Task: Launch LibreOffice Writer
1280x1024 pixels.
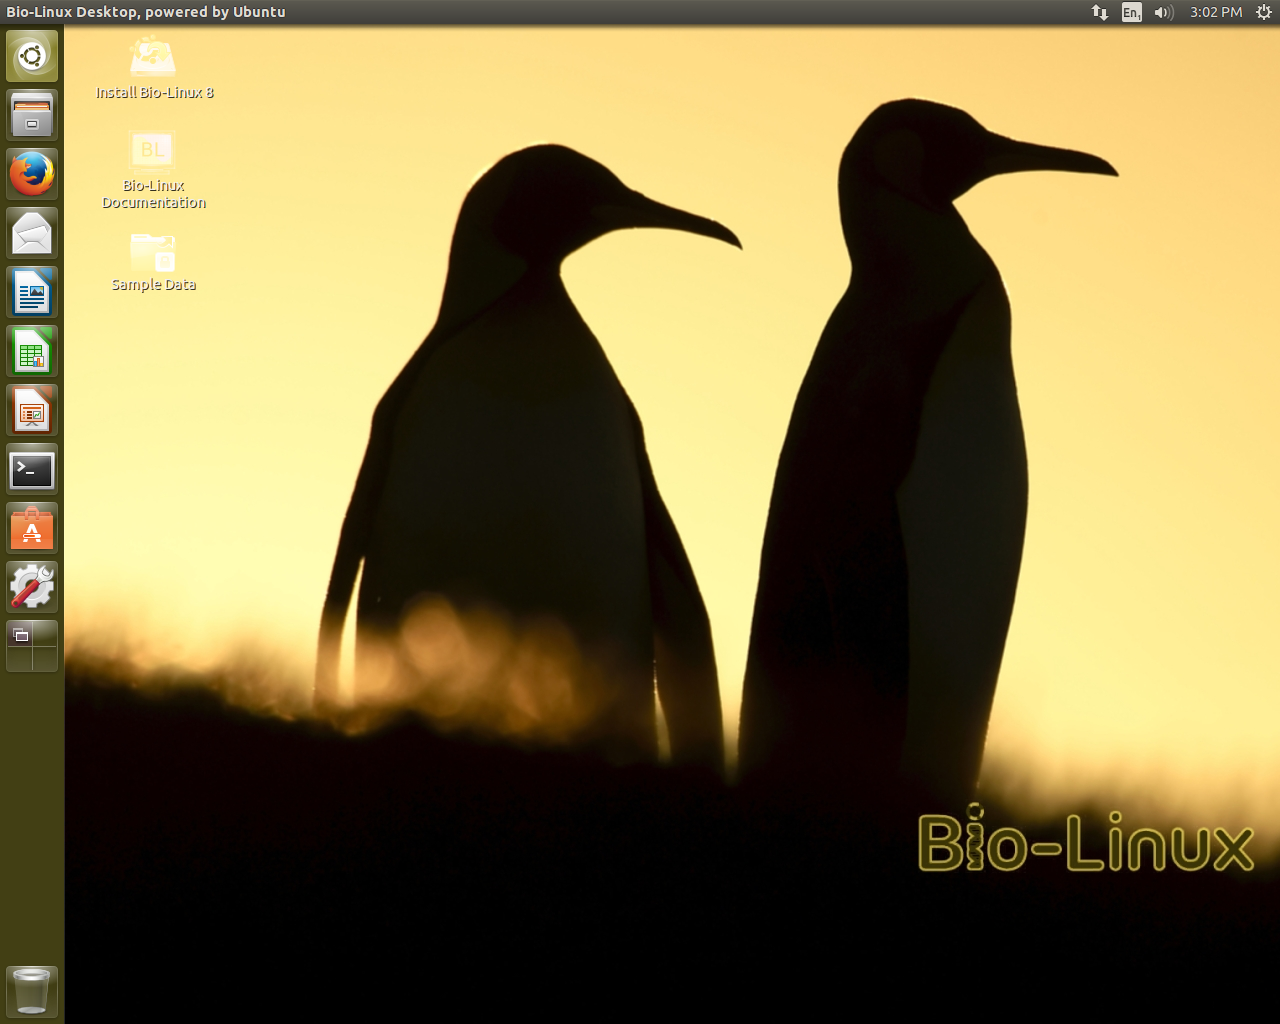Action: [32, 292]
